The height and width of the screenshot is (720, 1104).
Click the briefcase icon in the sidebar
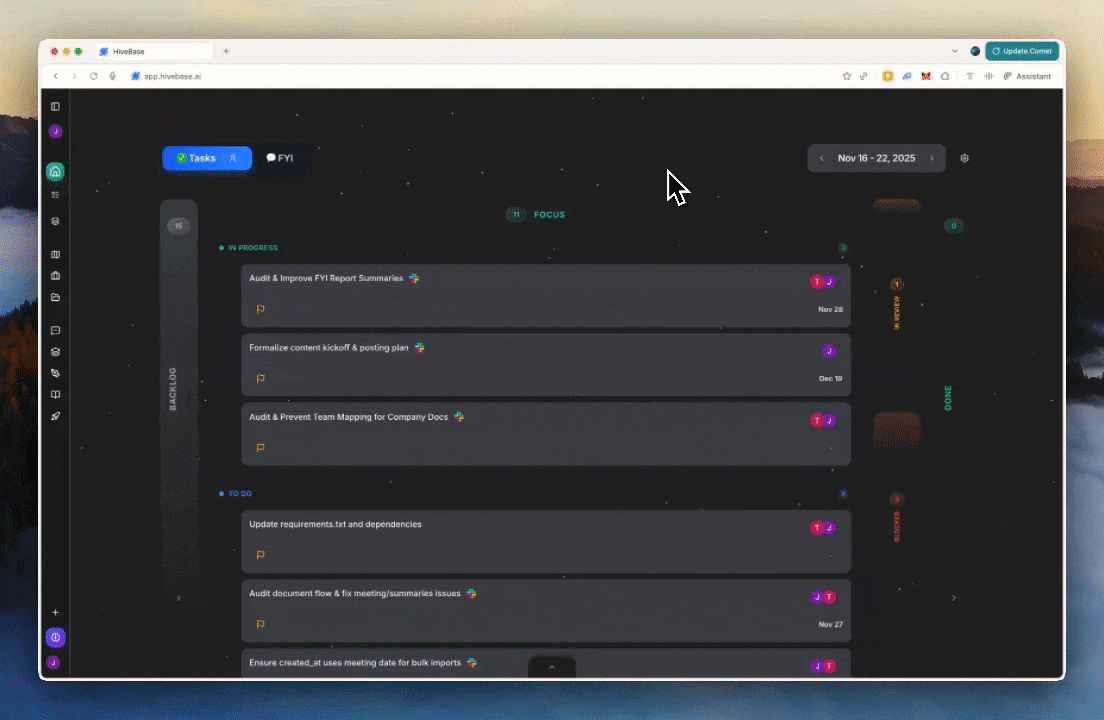point(55,276)
